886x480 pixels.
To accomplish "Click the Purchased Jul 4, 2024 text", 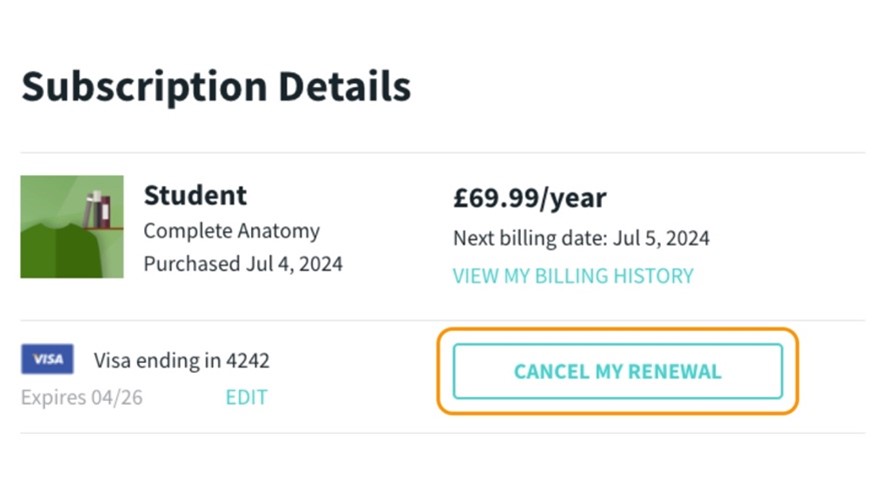I will pyautogui.click(x=243, y=264).
